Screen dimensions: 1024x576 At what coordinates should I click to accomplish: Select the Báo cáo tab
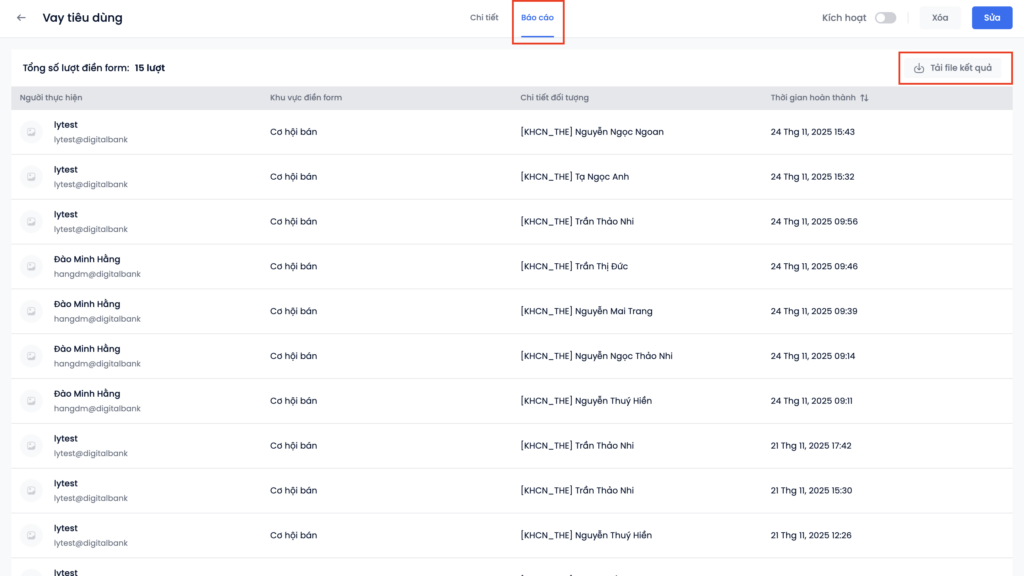click(537, 18)
